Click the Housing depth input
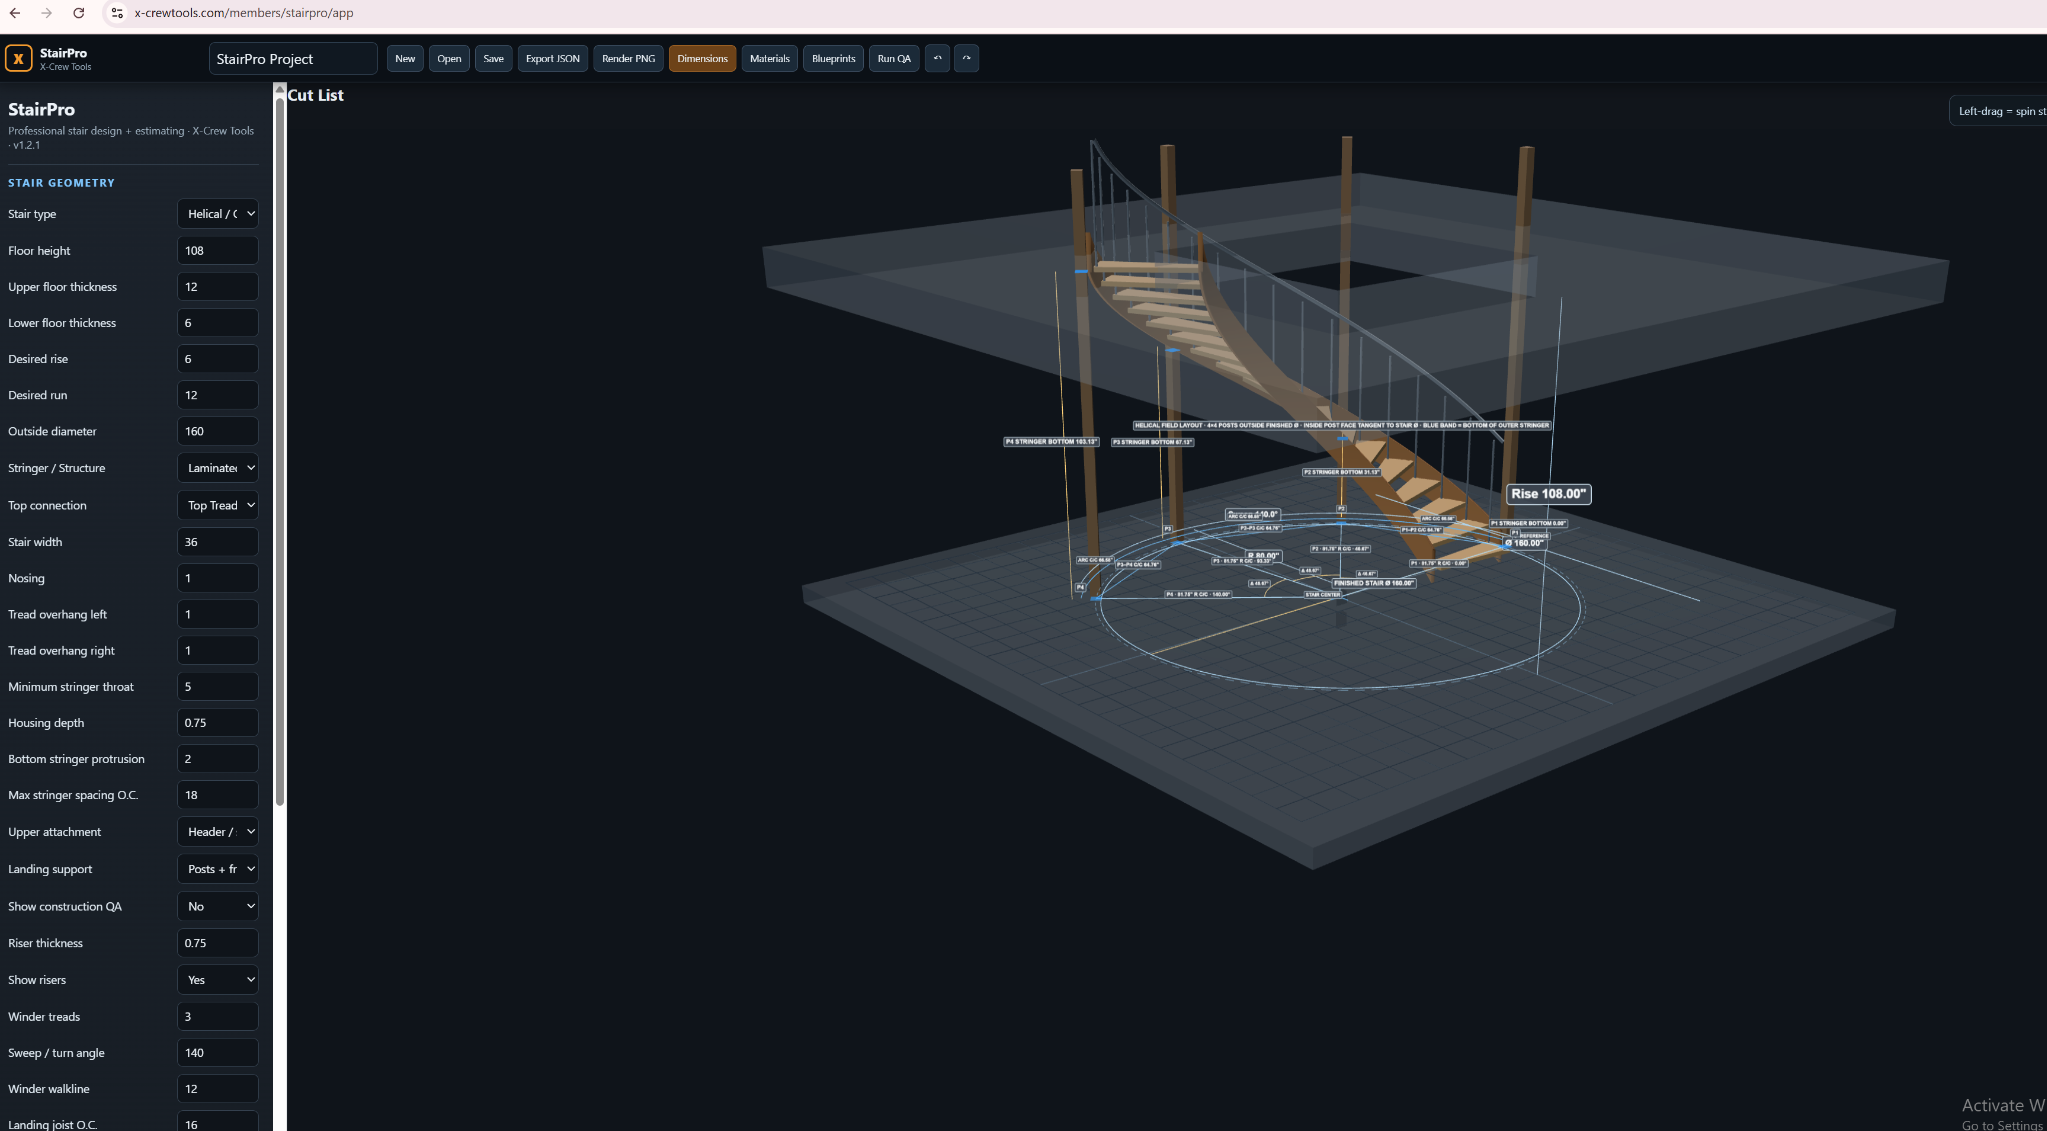 click(x=218, y=723)
